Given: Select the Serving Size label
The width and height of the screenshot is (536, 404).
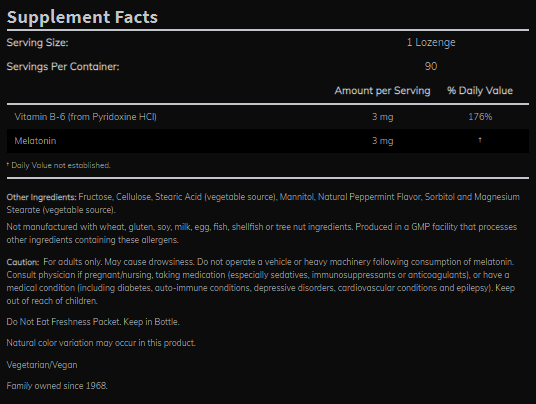Looking at the screenshot, I should (x=37, y=43).
